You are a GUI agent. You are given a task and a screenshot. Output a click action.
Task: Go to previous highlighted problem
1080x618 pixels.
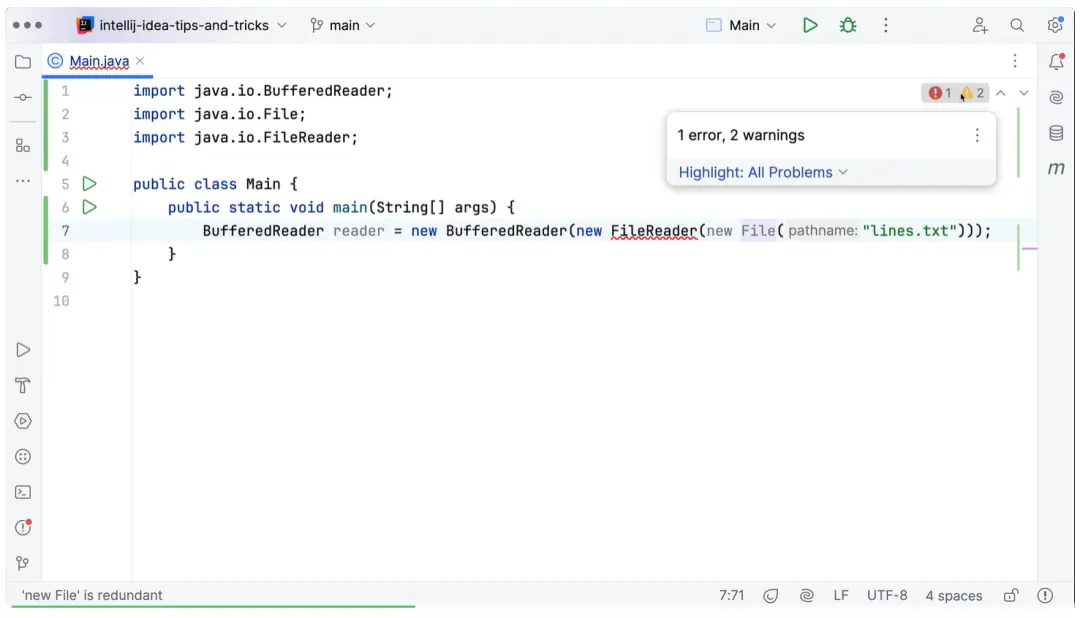pyautogui.click(x=1001, y=93)
